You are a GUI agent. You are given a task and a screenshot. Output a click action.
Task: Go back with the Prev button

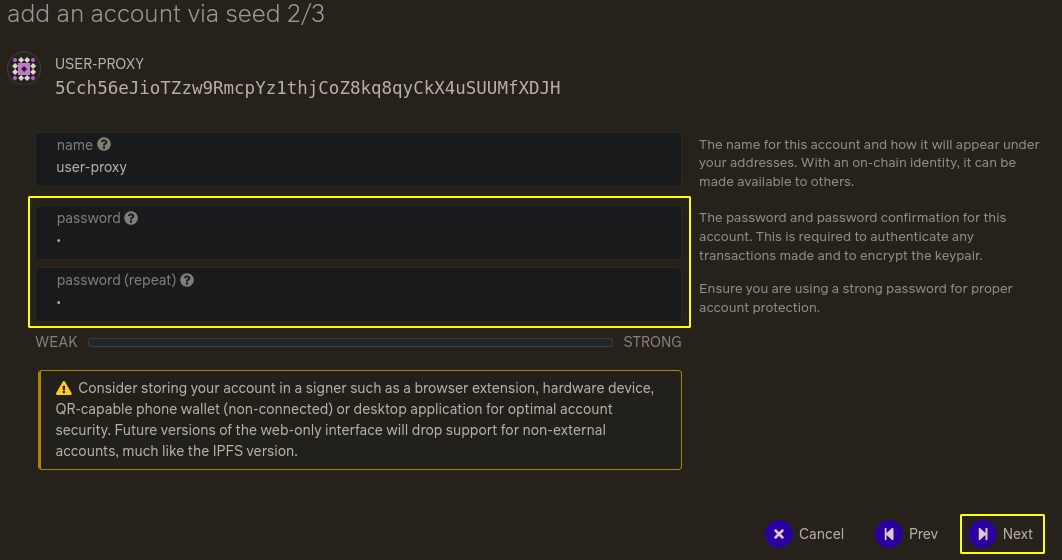point(907,534)
